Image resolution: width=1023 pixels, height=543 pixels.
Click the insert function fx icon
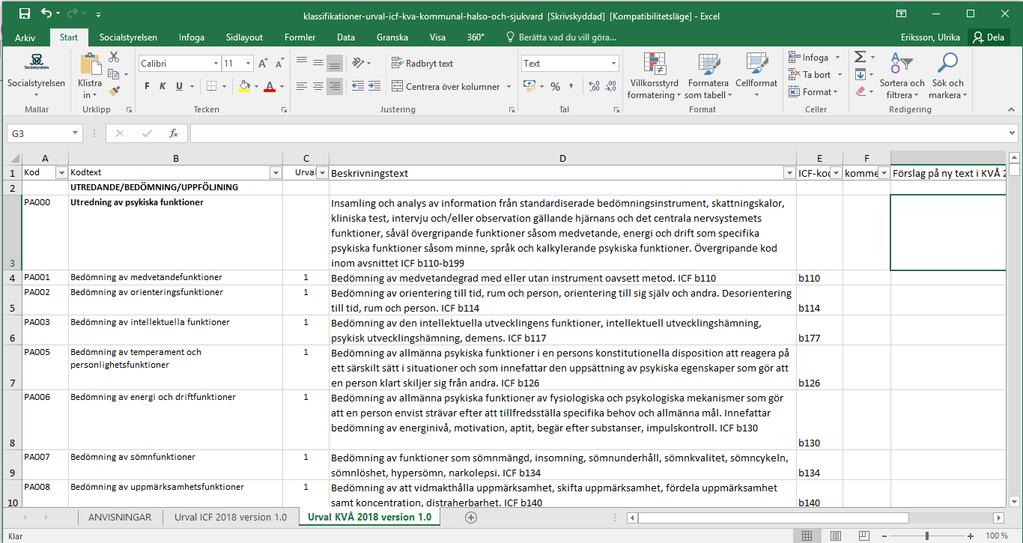pos(174,133)
